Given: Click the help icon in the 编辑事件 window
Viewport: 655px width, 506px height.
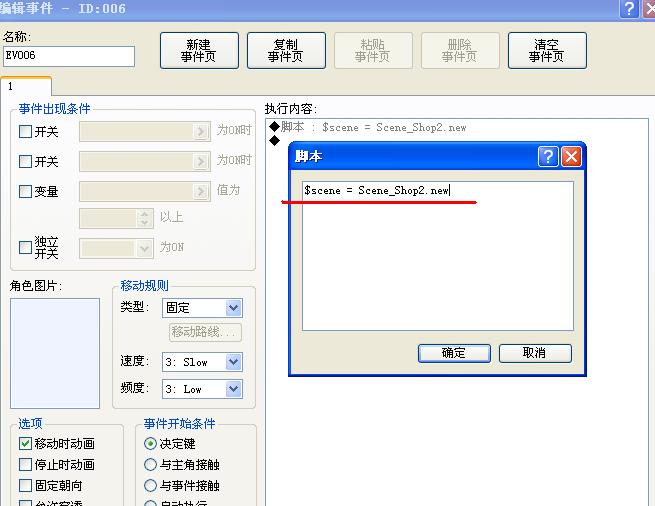Looking at the screenshot, I should 629,9.
